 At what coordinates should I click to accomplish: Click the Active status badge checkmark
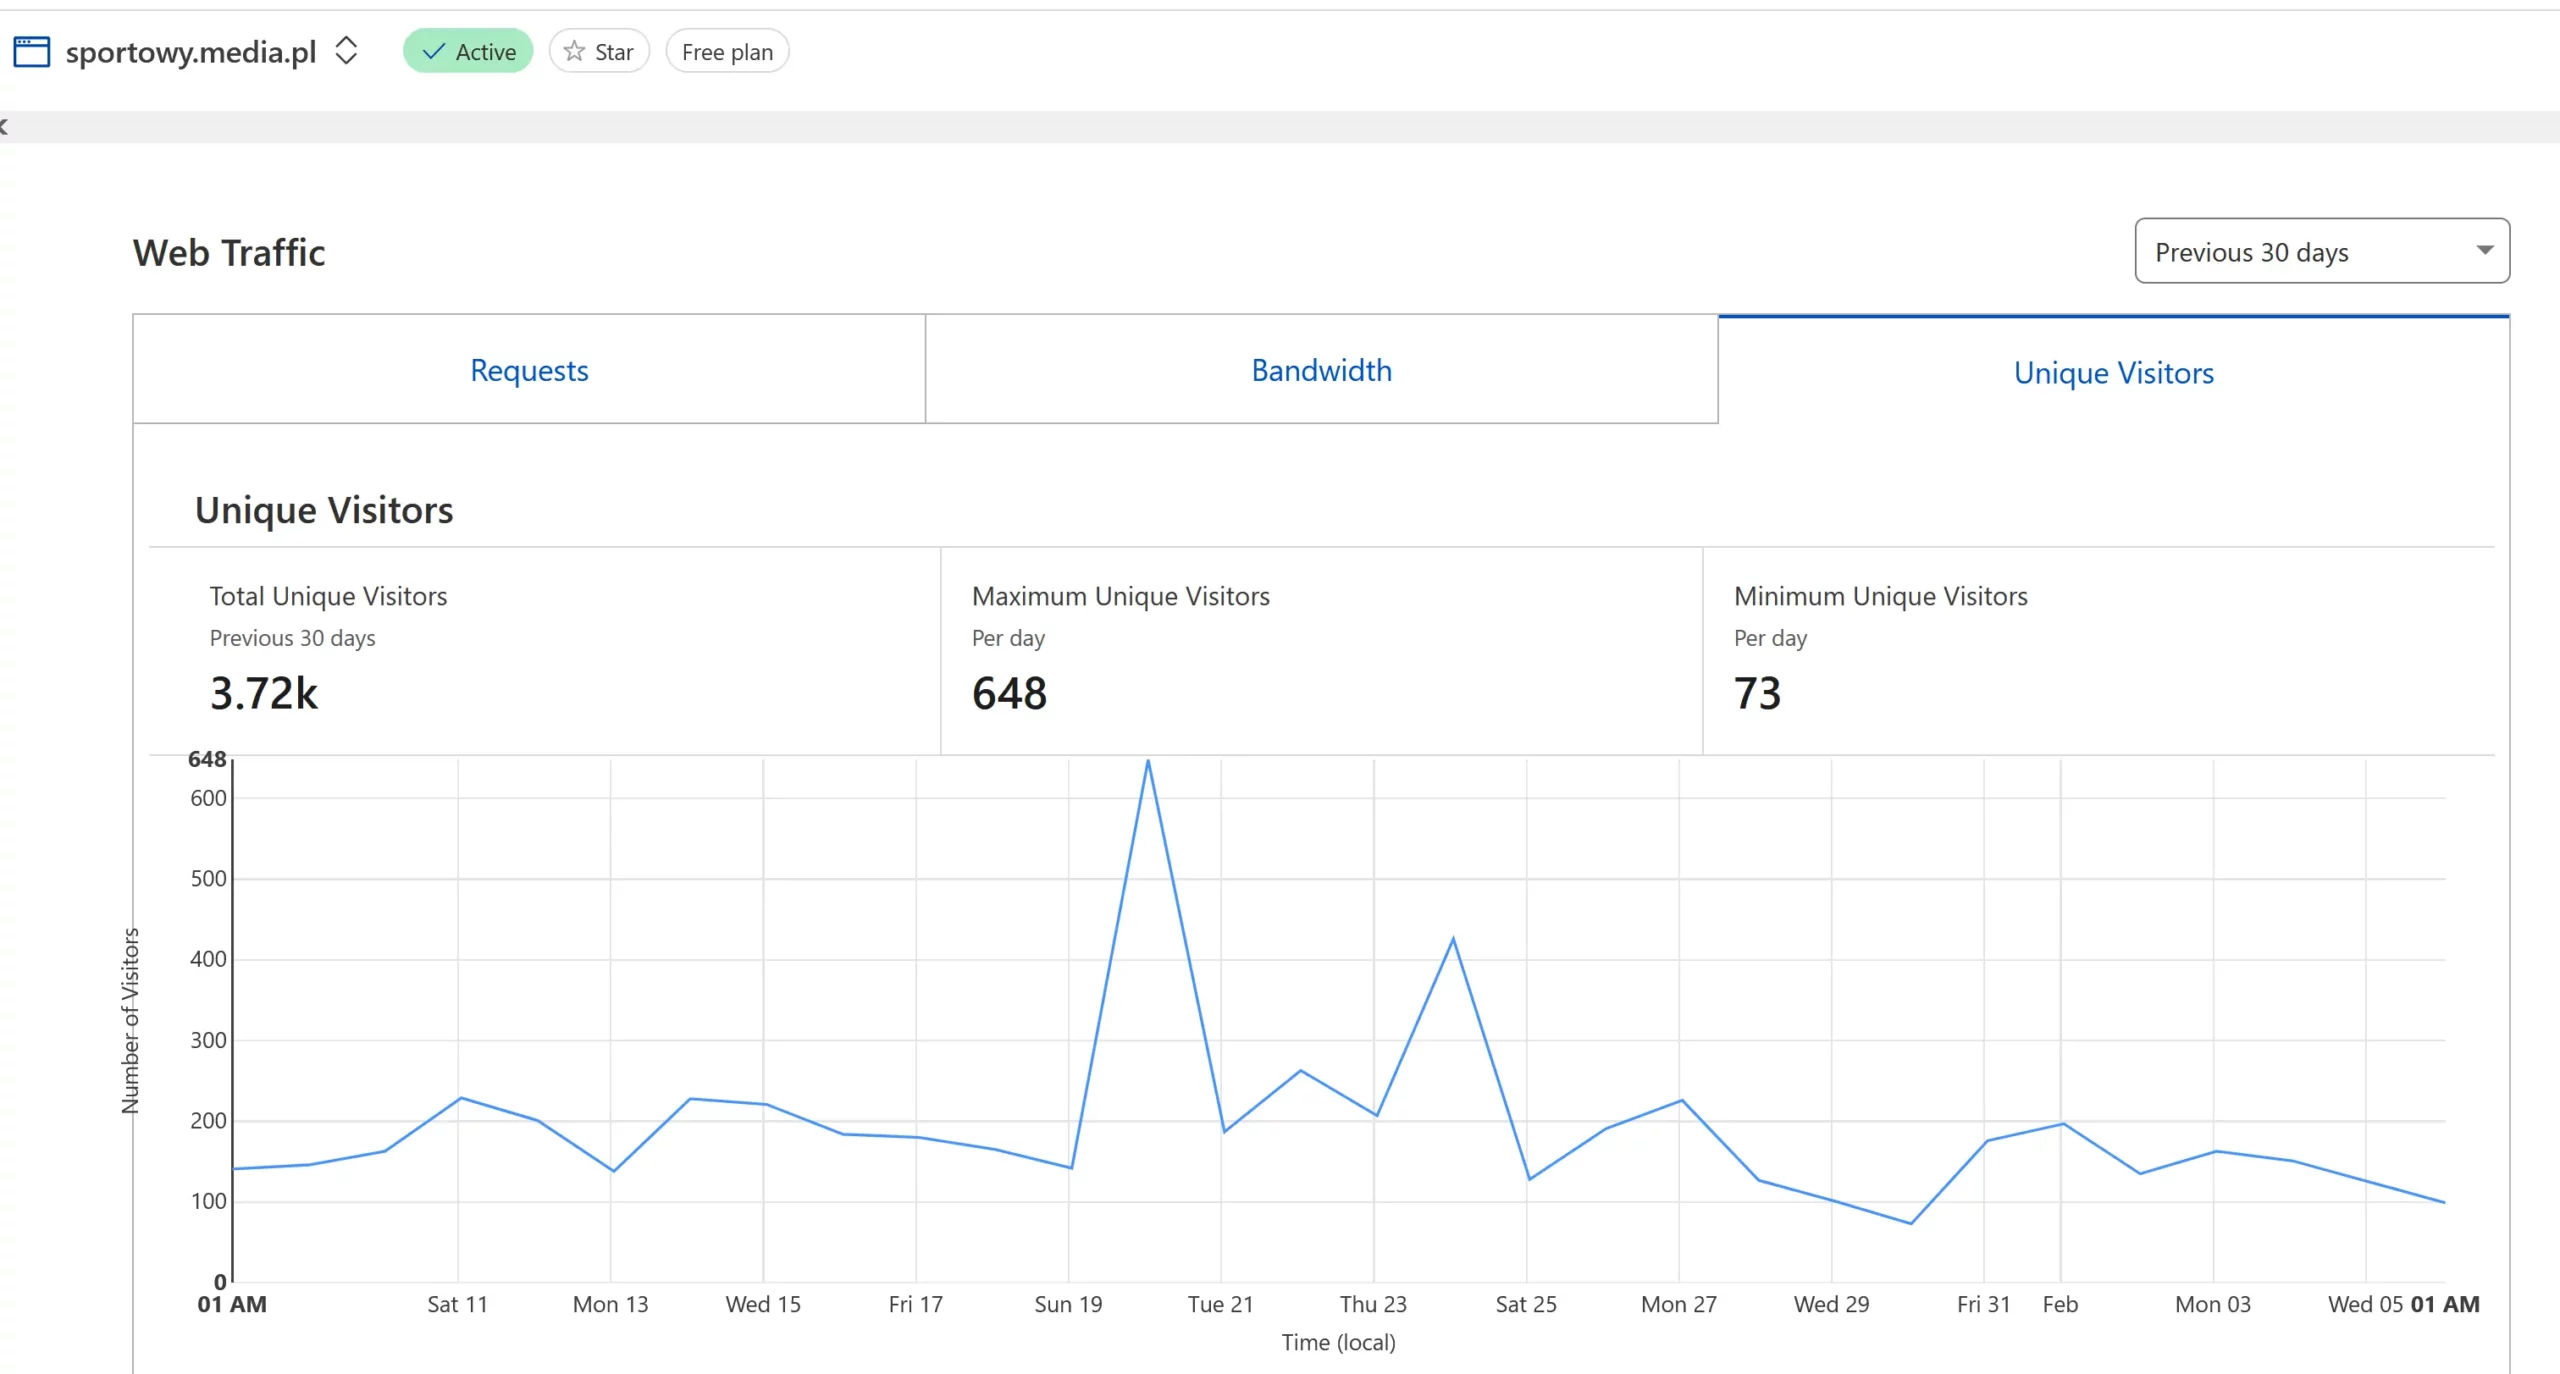tap(434, 52)
